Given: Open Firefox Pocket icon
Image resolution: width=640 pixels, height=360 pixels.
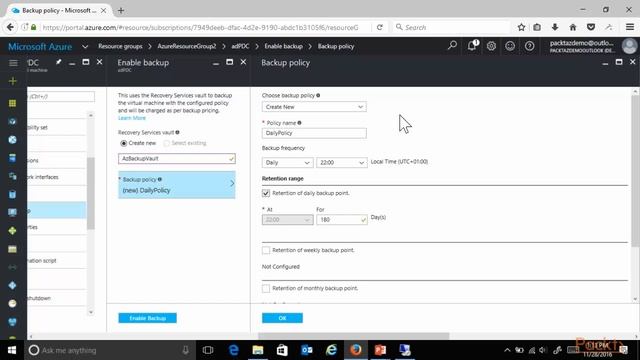Looking at the screenshot, I should (x=591, y=27).
